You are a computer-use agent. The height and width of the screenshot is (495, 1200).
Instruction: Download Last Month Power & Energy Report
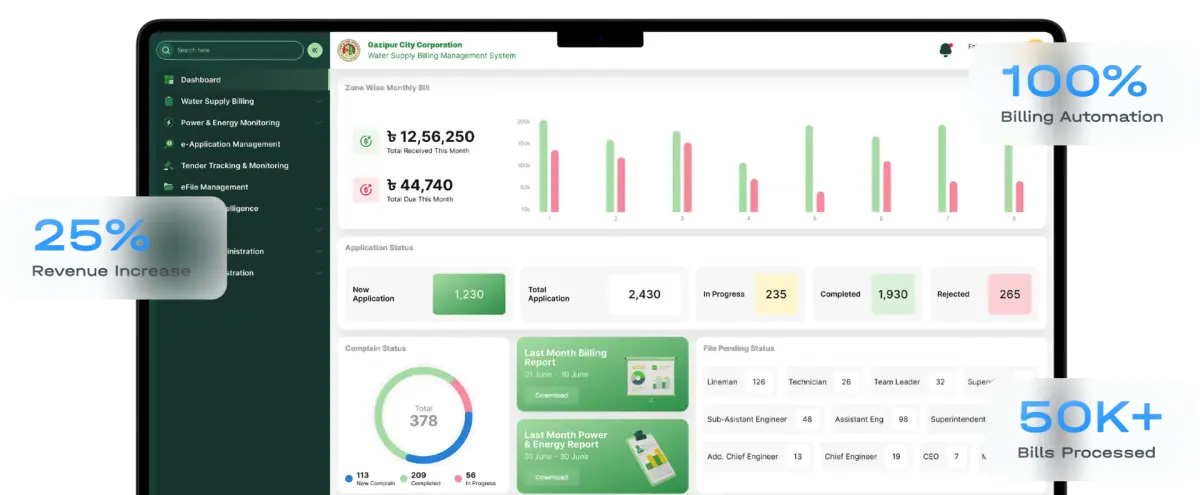tap(551, 477)
